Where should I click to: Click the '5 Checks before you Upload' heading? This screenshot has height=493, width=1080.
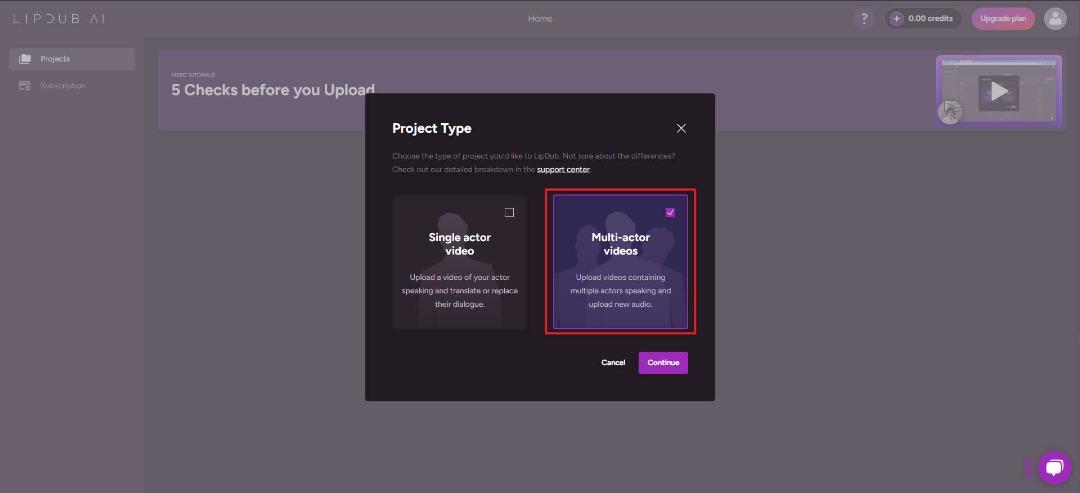click(273, 90)
